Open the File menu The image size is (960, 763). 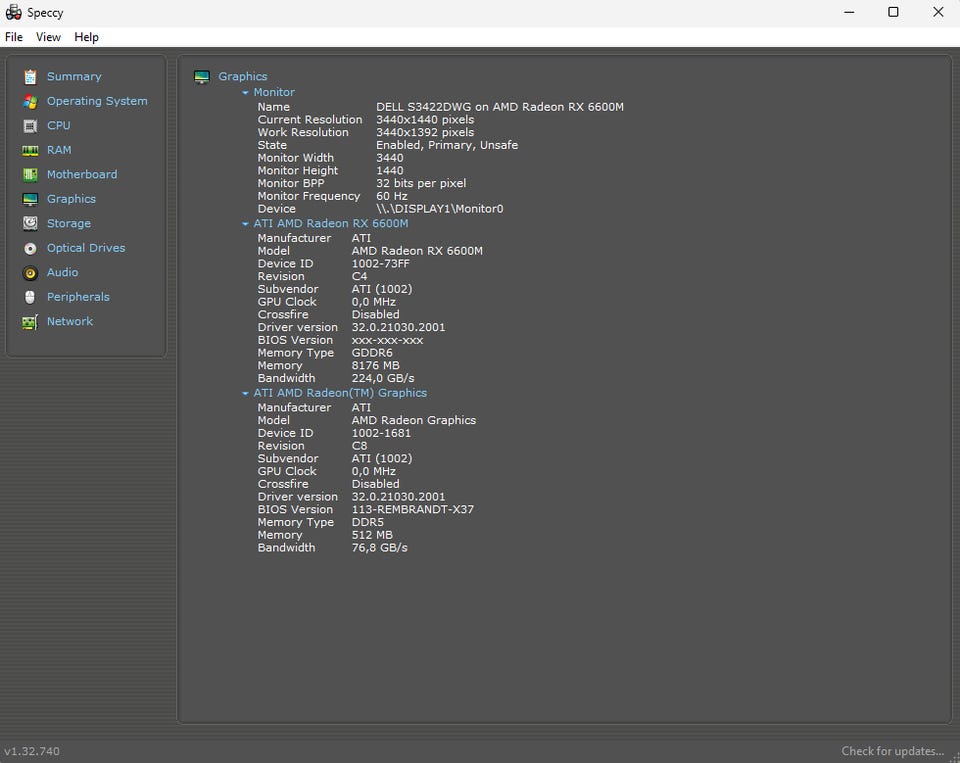(x=13, y=37)
